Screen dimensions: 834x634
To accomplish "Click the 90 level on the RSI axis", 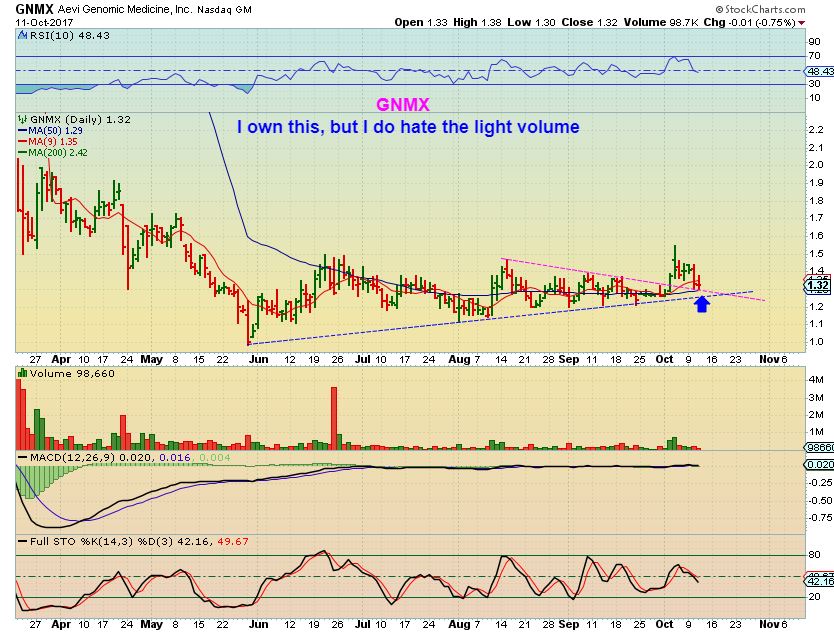I will click(x=814, y=42).
